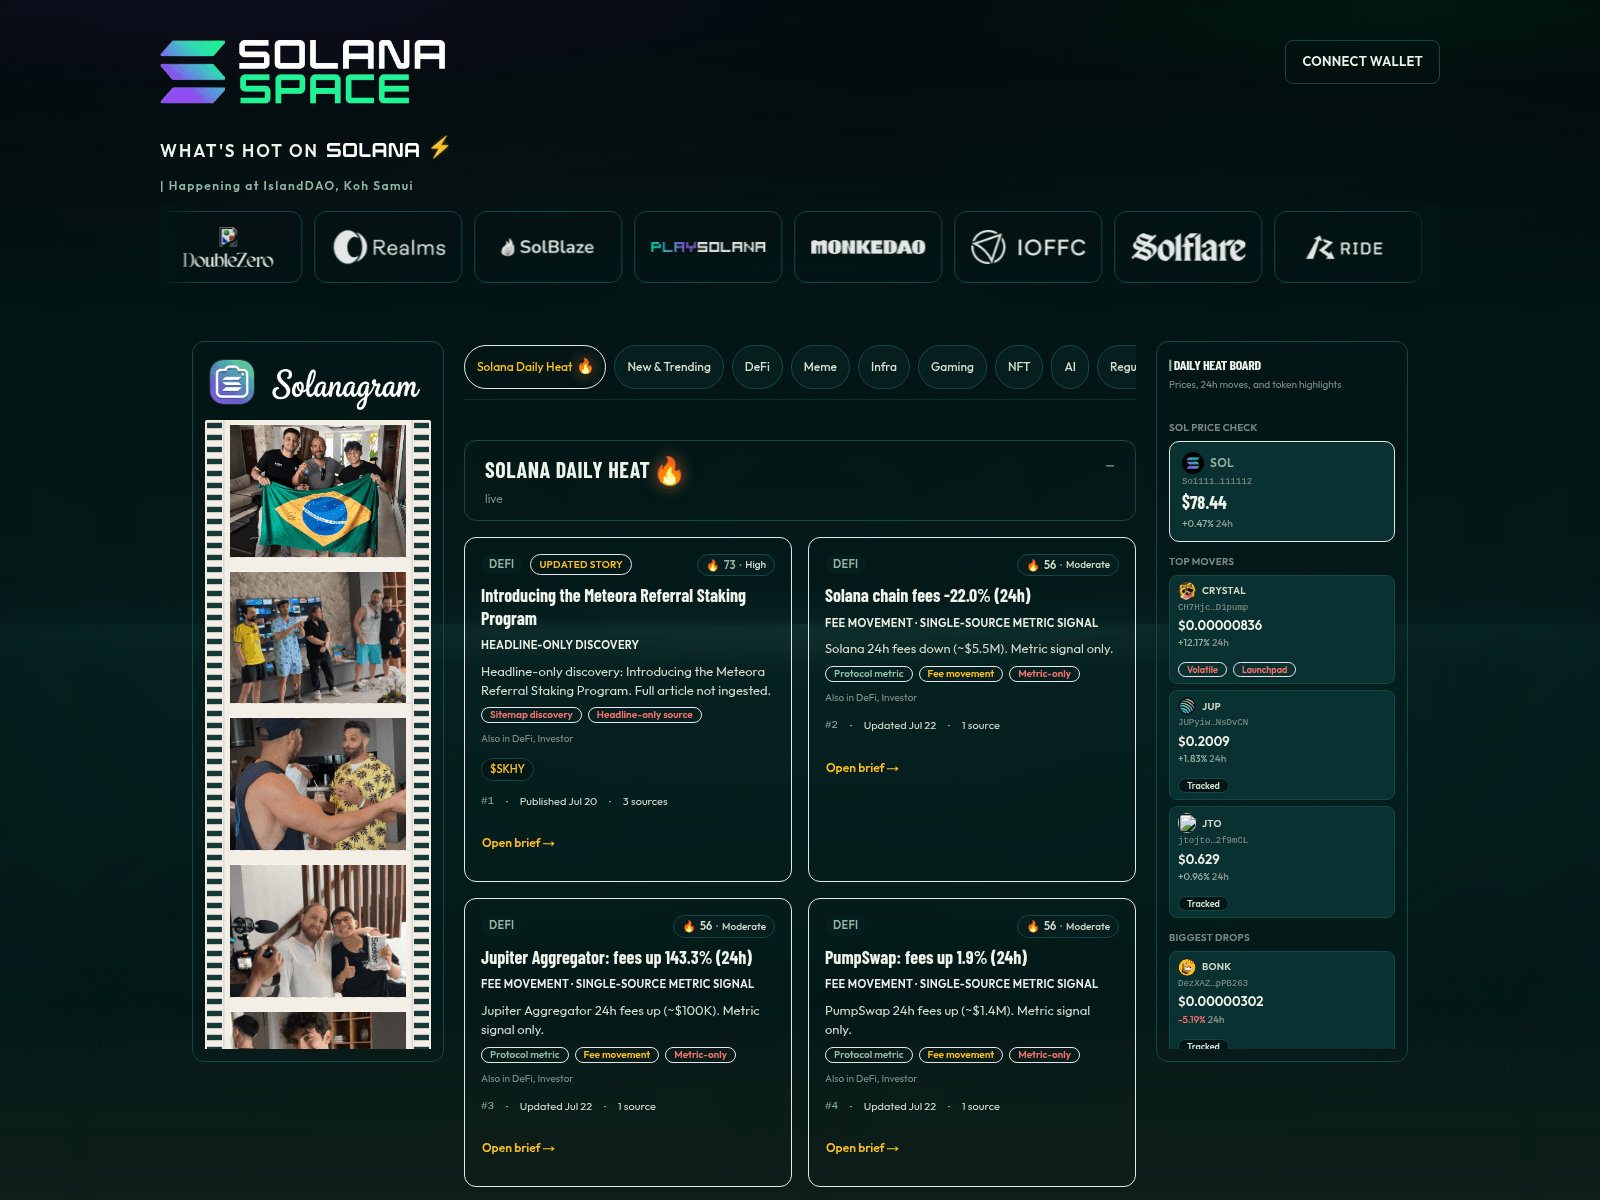
Task: Click the Volatile tag on CRYSTAL
Action: tap(1202, 670)
